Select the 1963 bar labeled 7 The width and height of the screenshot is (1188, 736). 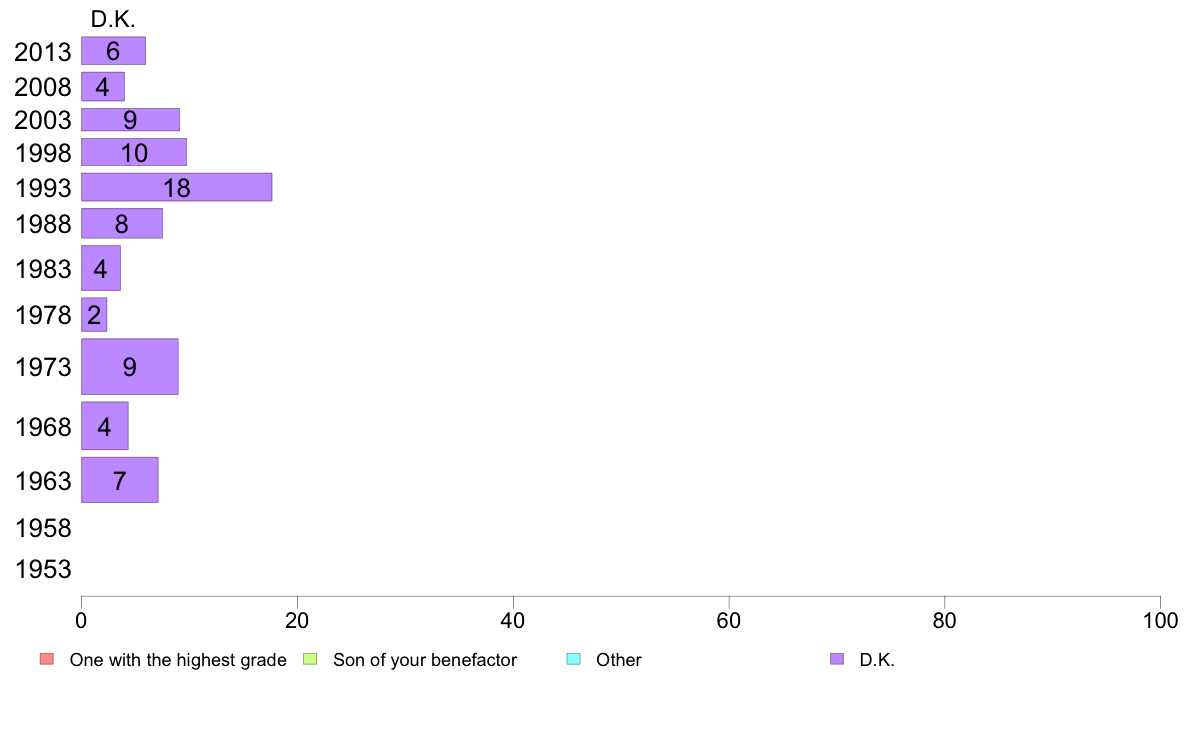pos(120,480)
